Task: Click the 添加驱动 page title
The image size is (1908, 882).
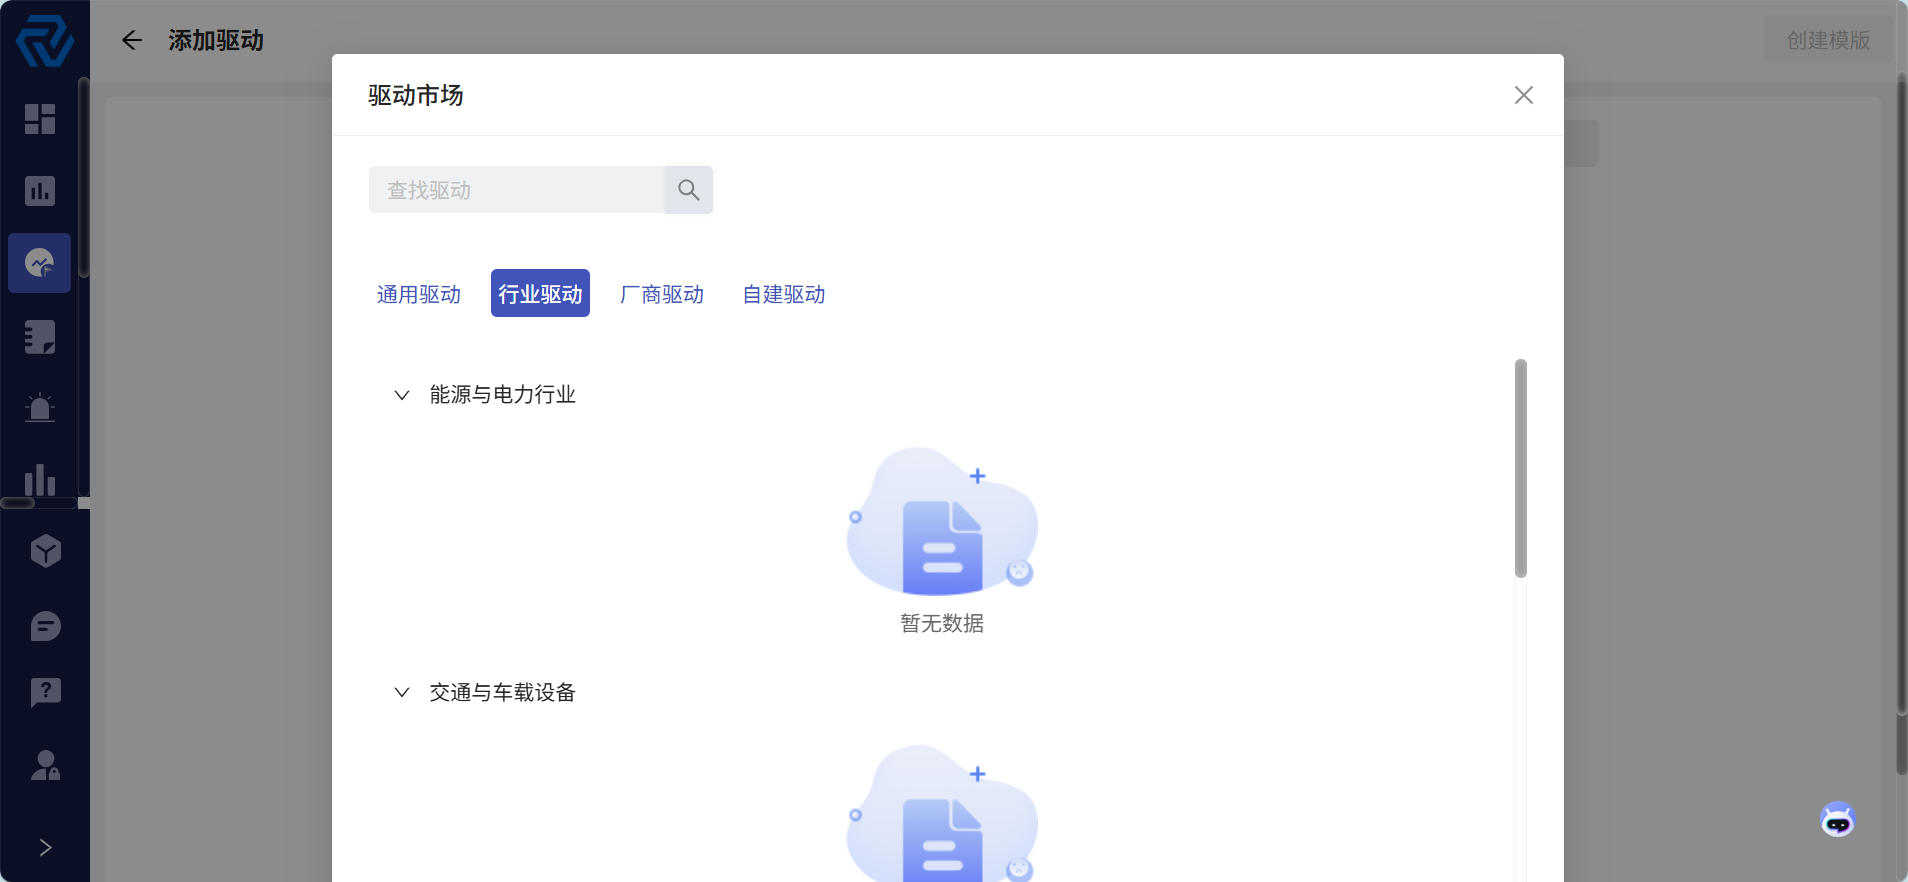Action: point(216,40)
